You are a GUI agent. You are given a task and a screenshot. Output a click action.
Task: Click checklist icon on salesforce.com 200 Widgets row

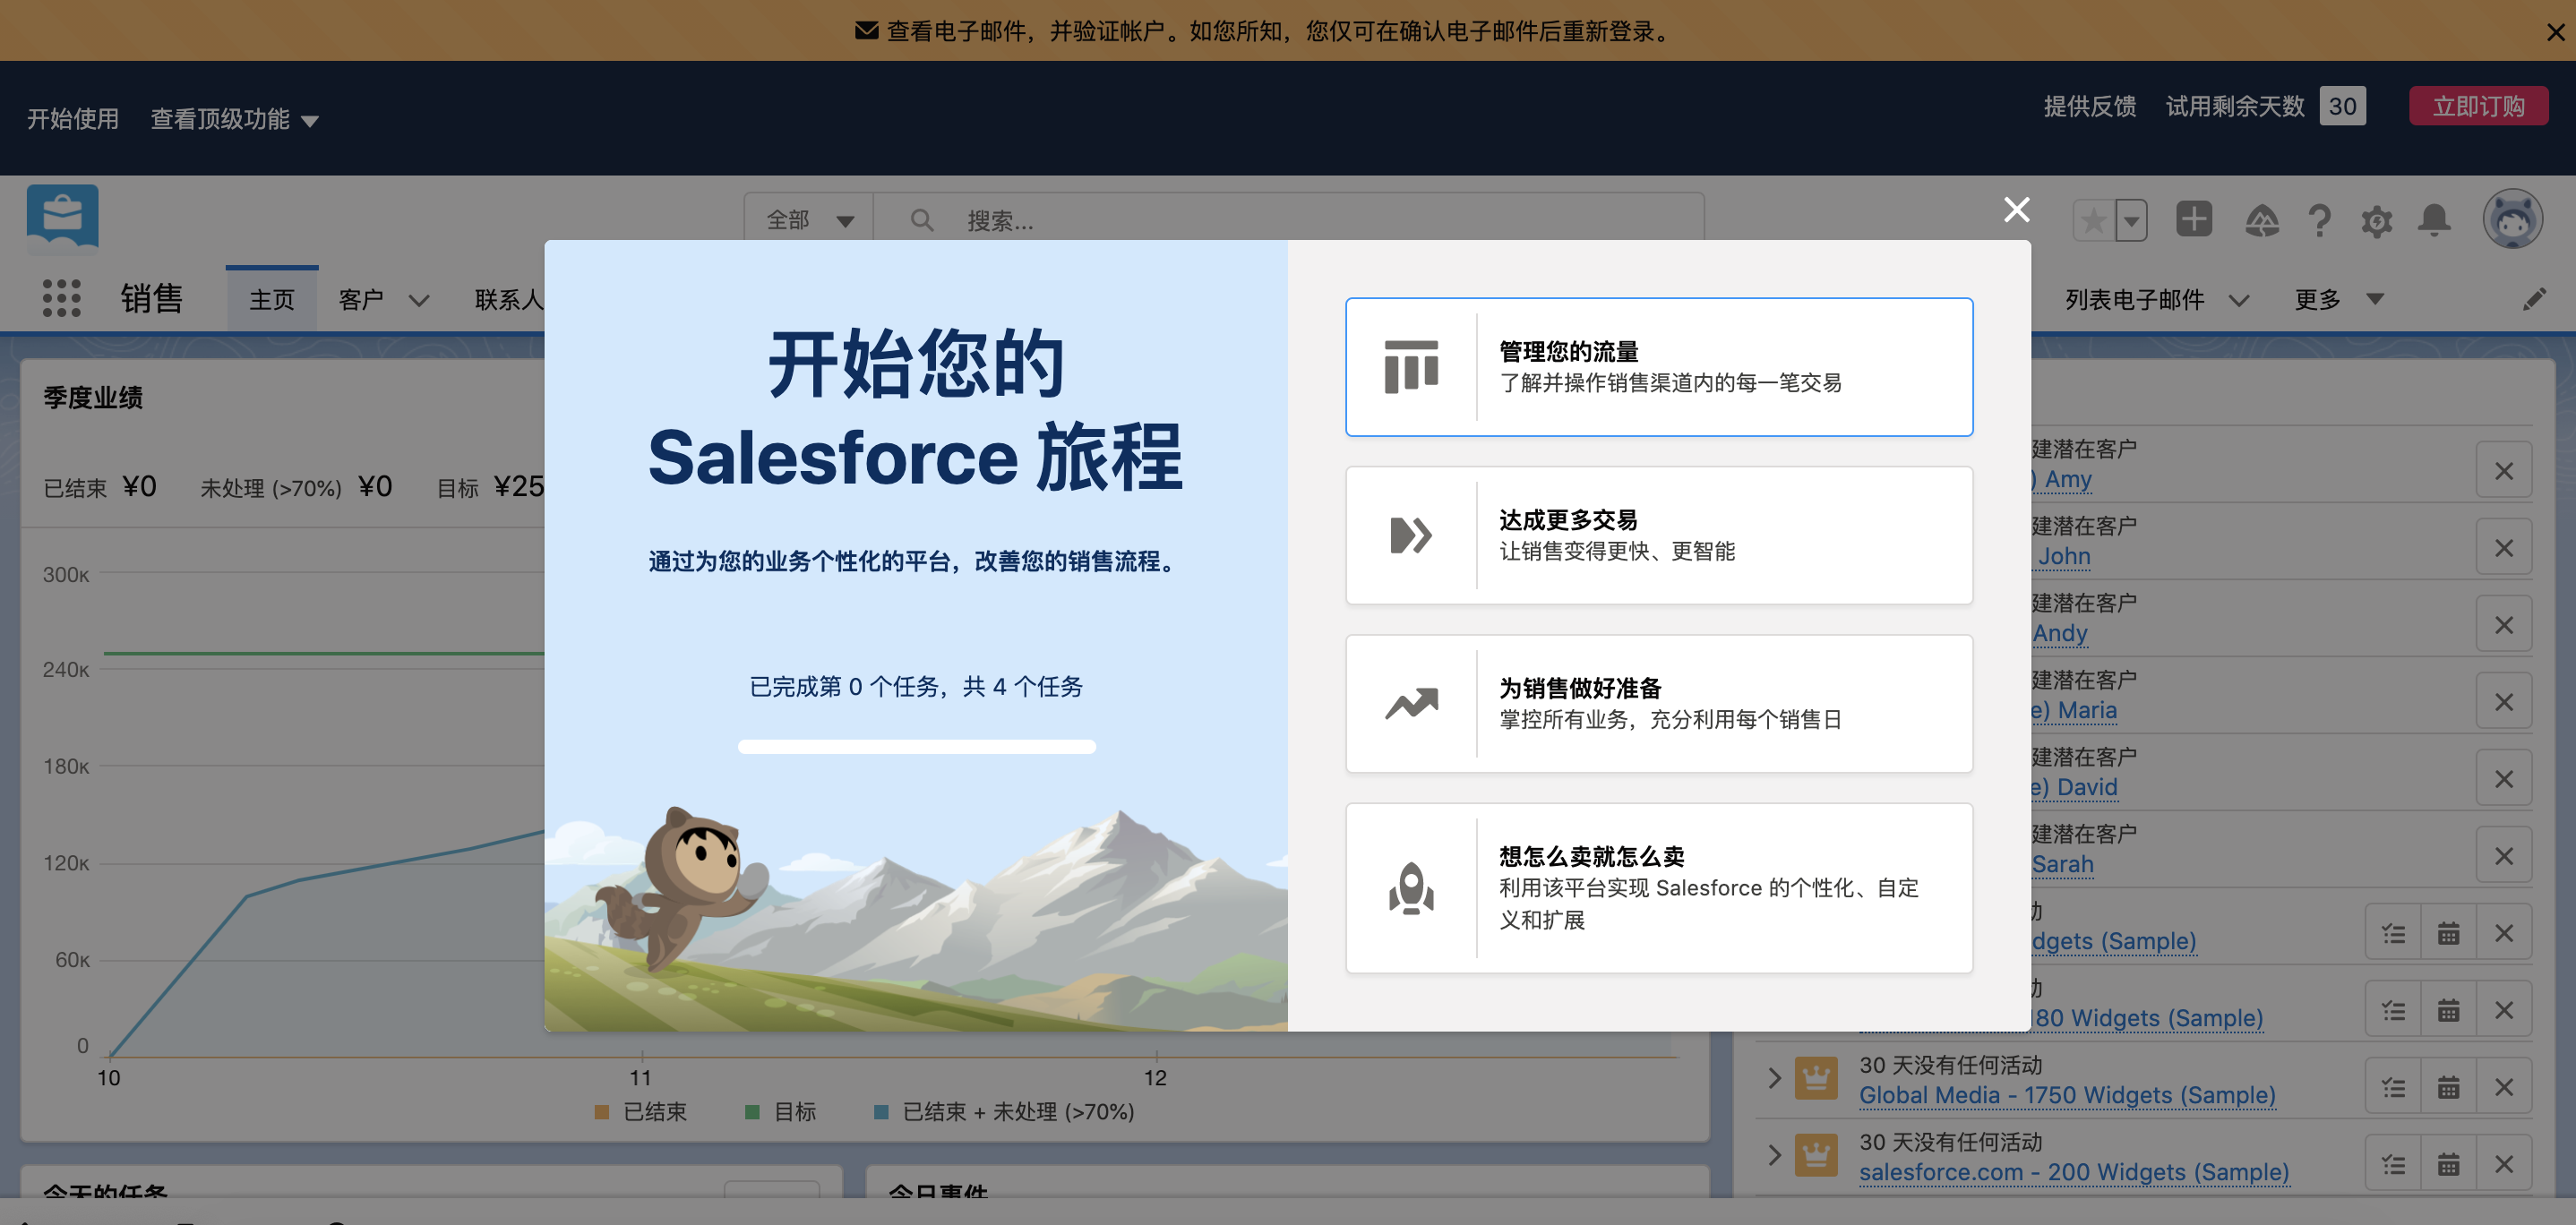(2392, 1162)
